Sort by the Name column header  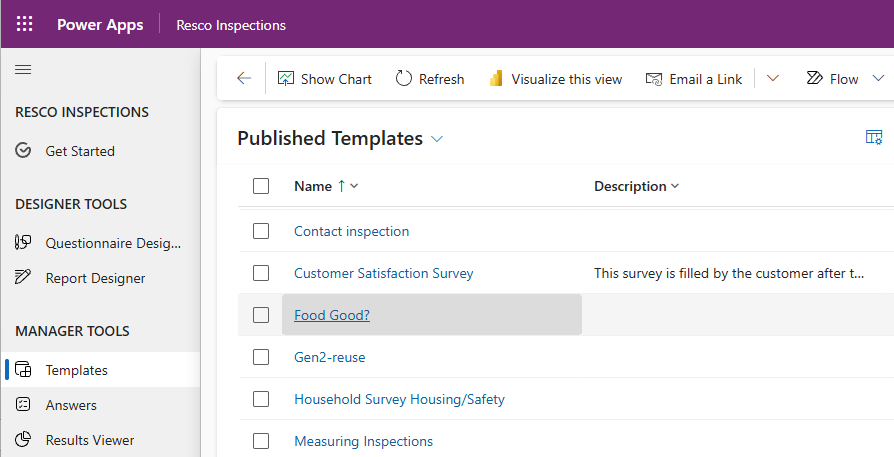(x=313, y=186)
